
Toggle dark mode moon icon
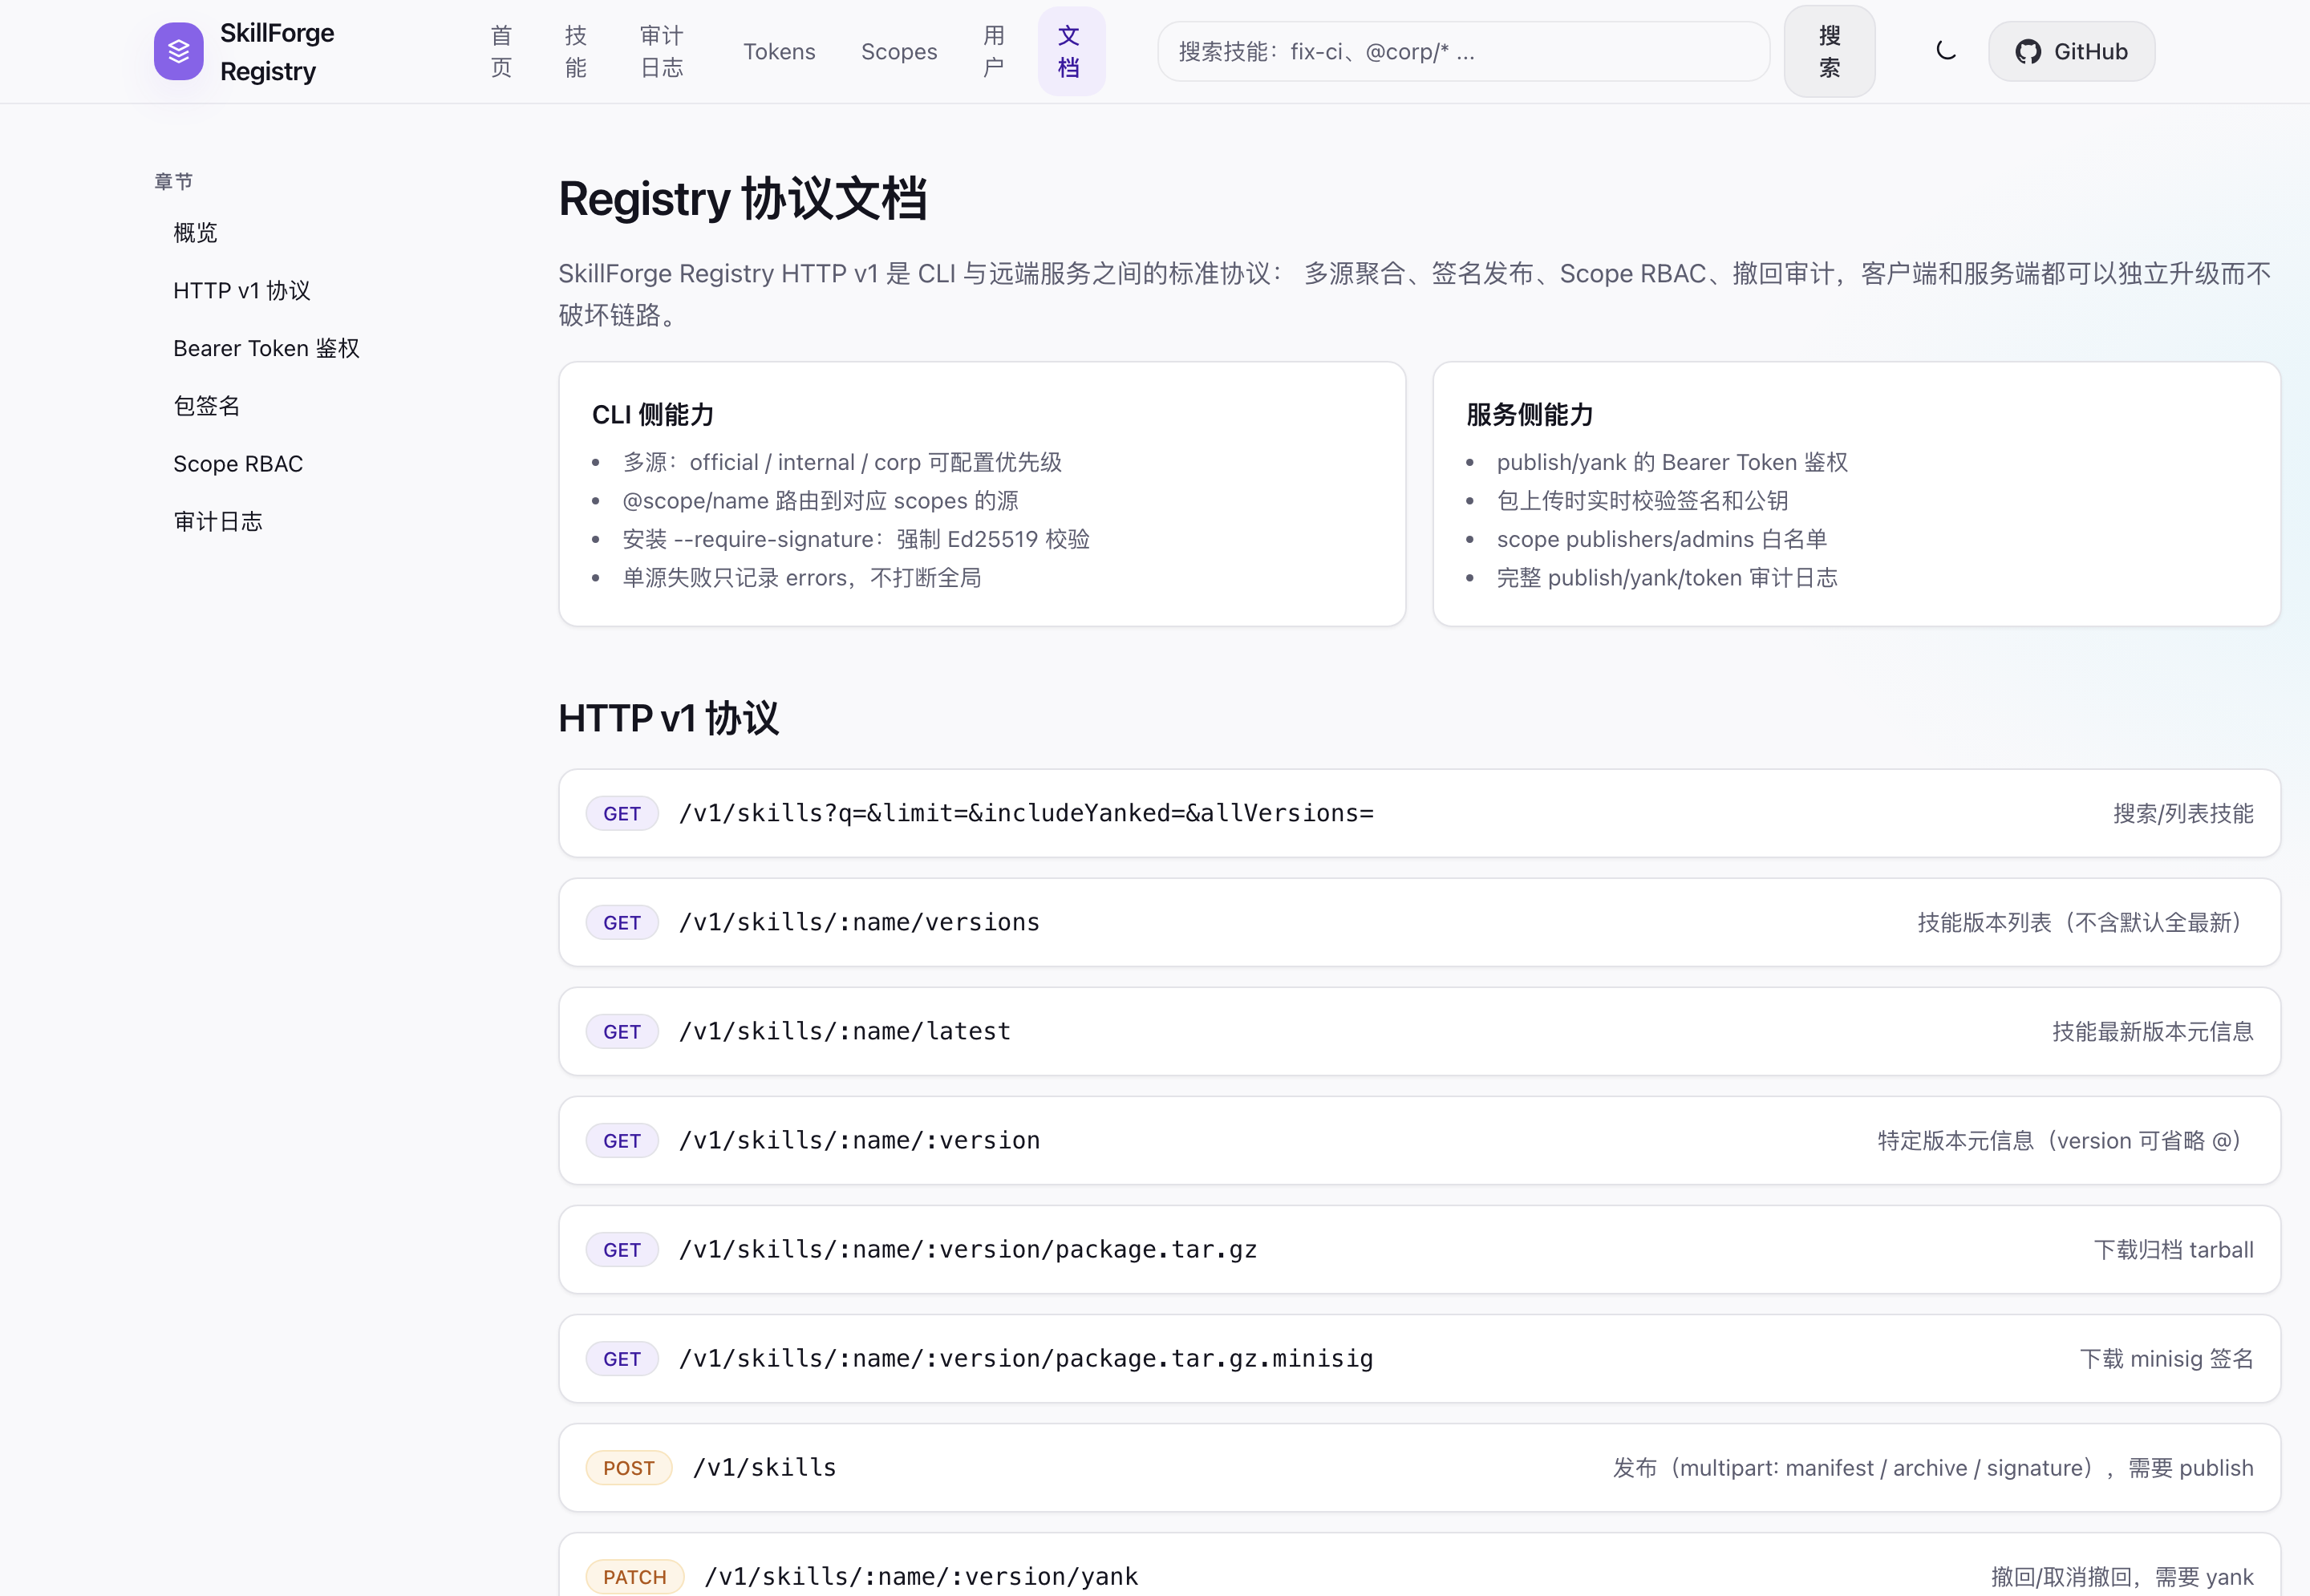pyautogui.click(x=1945, y=51)
